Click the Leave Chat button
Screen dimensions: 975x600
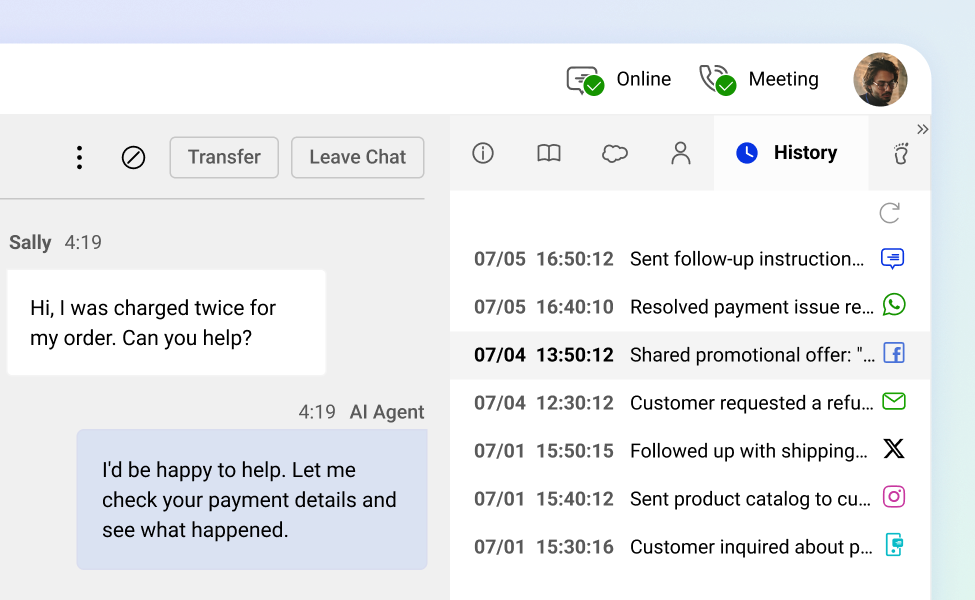click(x=358, y=157)
